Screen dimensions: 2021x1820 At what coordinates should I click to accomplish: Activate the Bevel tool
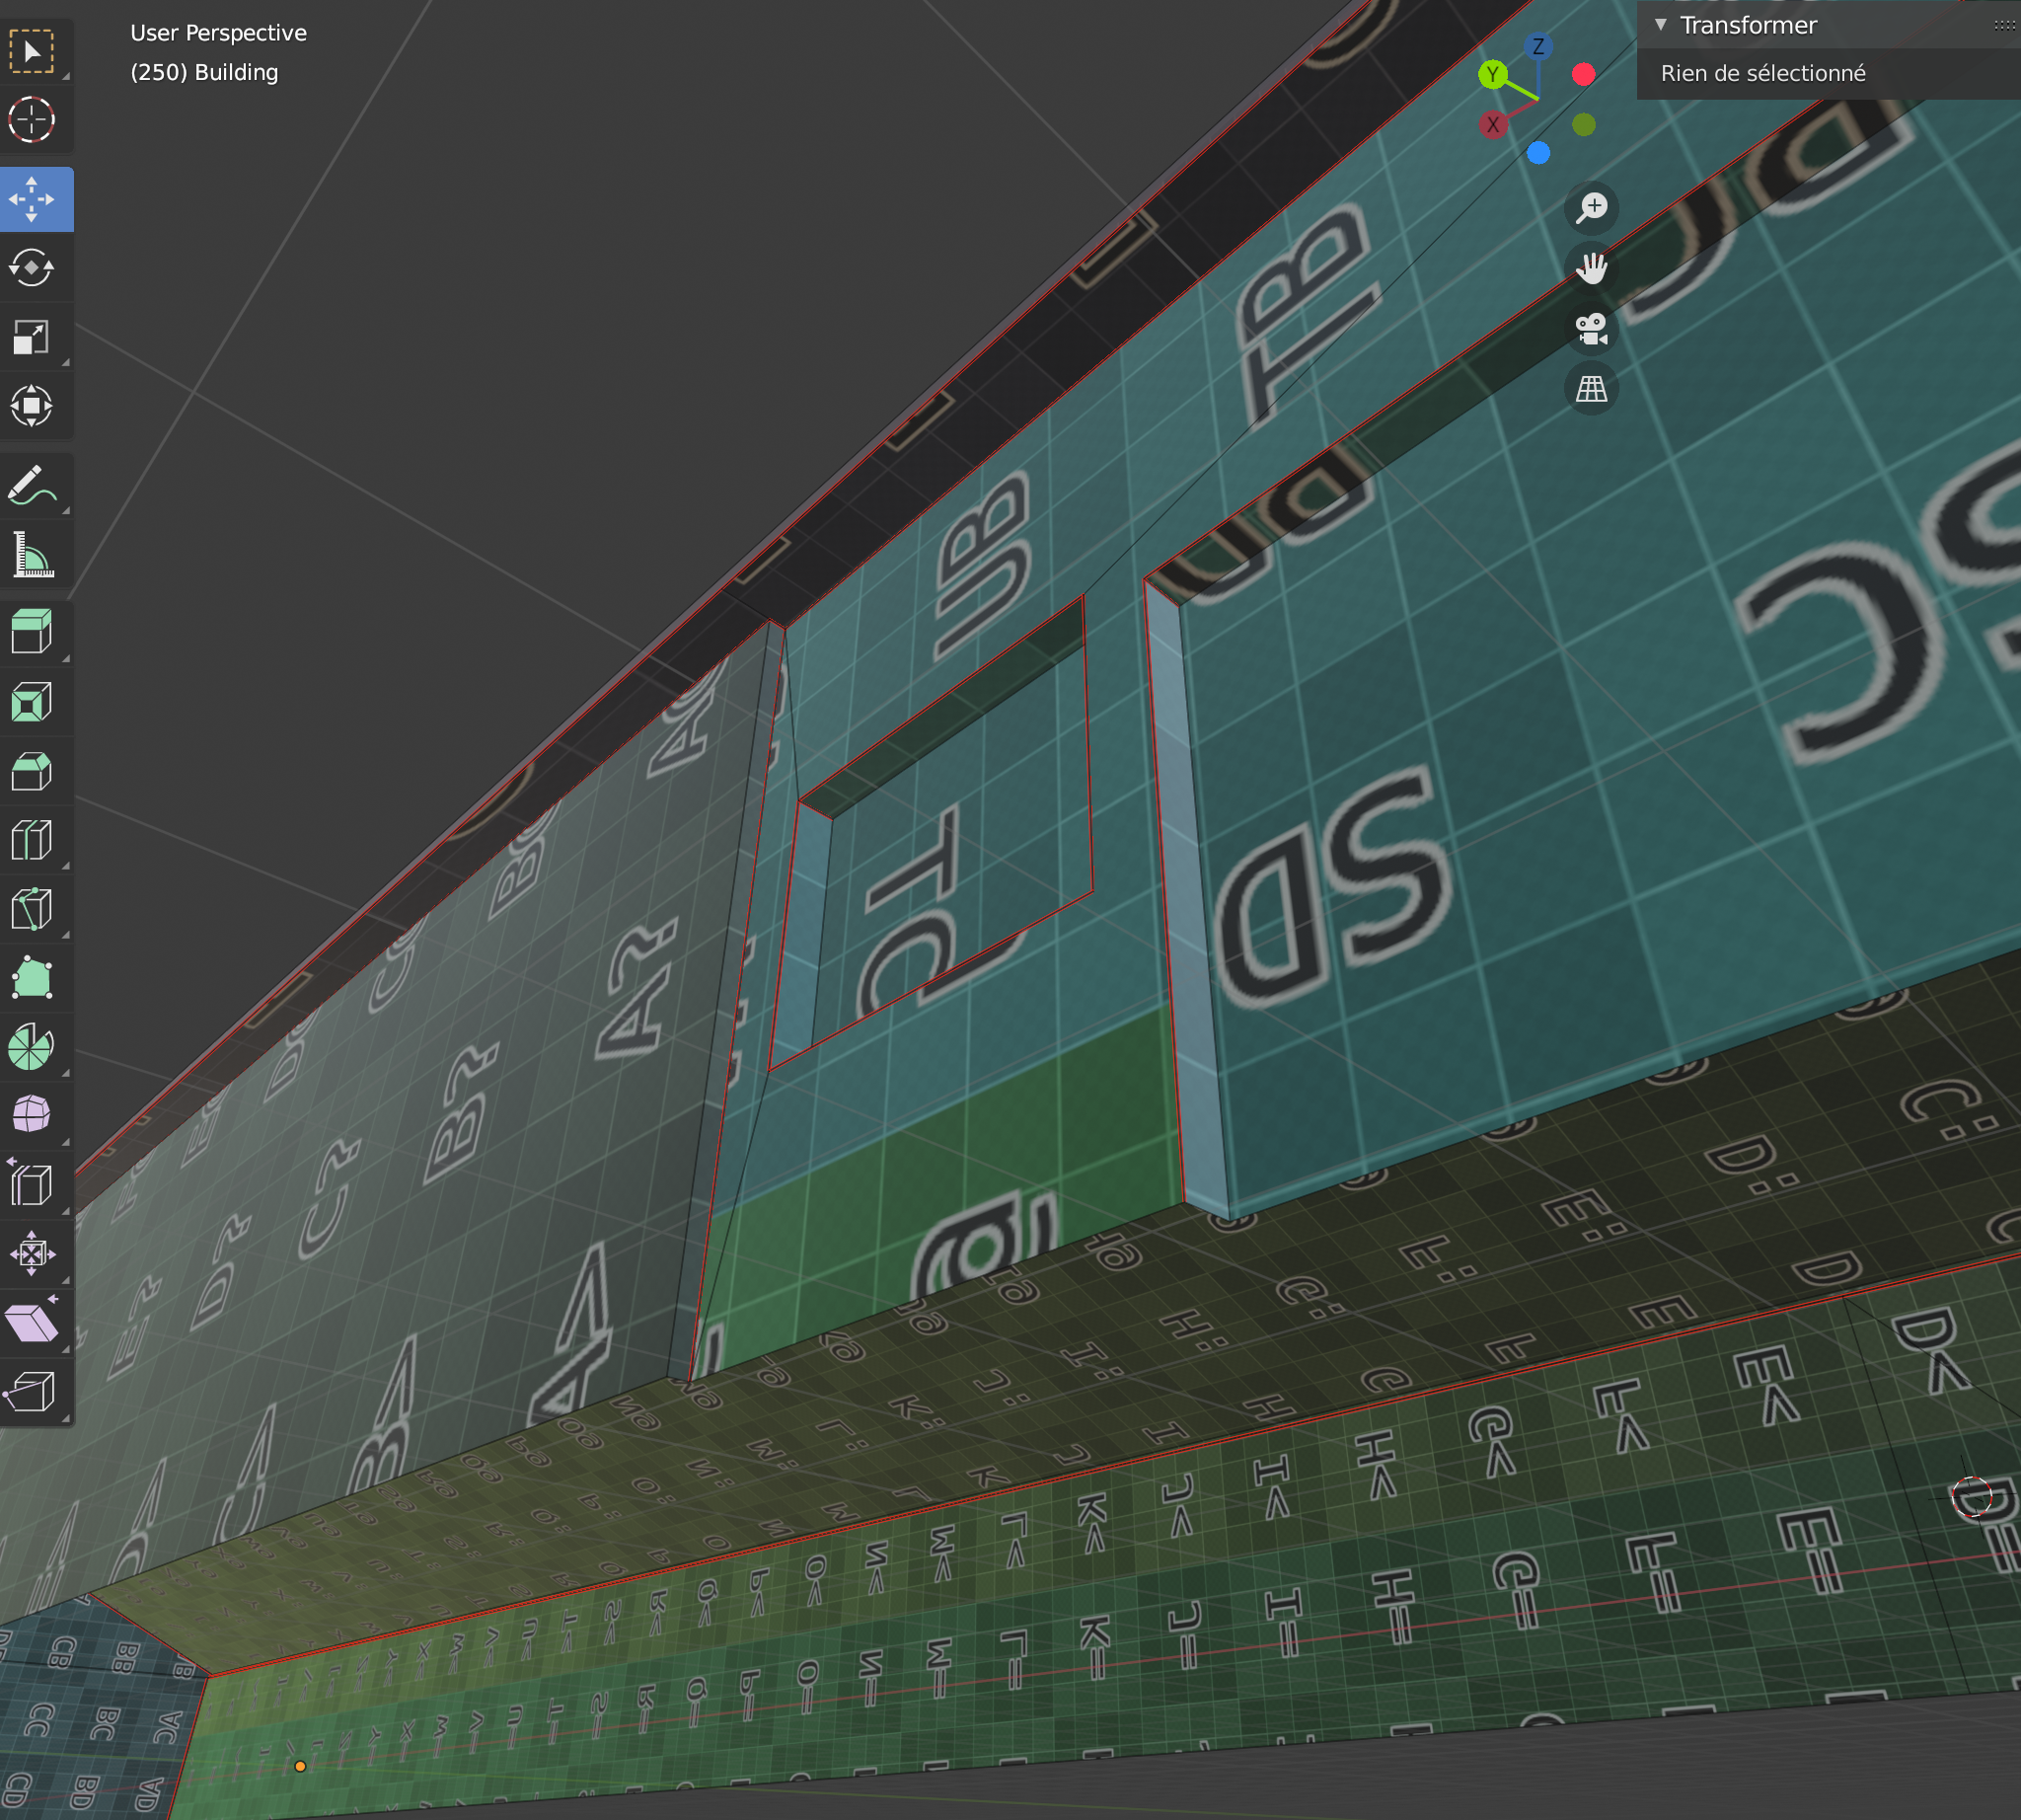[x=32, y=772]
